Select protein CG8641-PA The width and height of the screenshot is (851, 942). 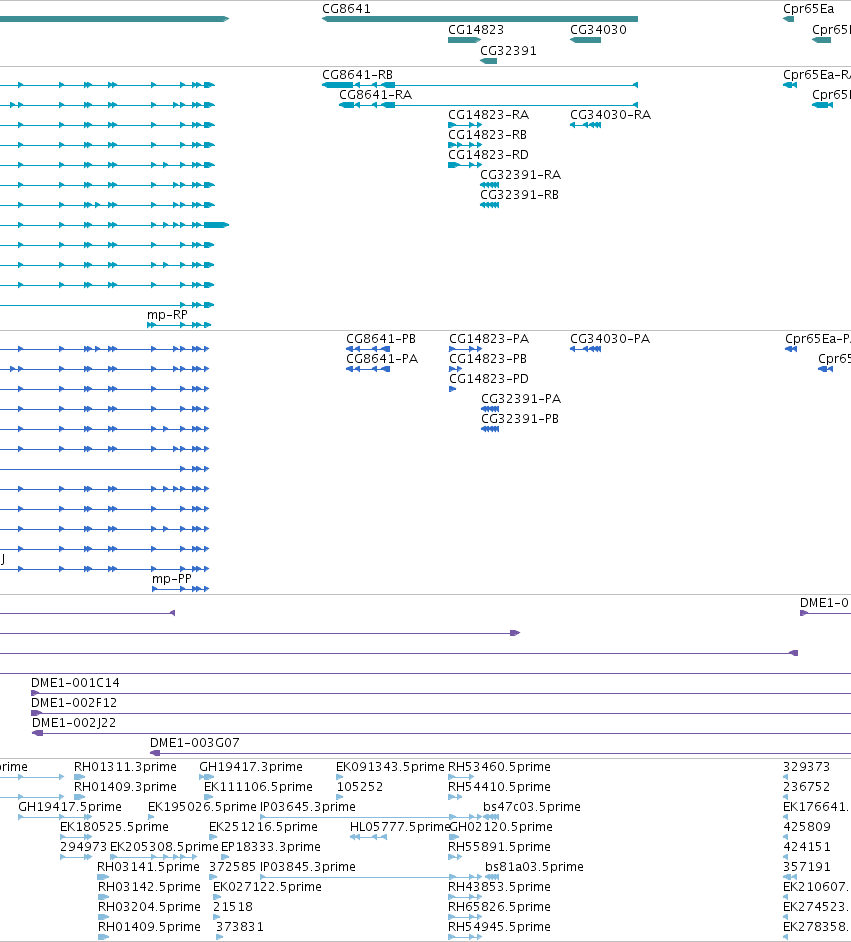(382, 359)
